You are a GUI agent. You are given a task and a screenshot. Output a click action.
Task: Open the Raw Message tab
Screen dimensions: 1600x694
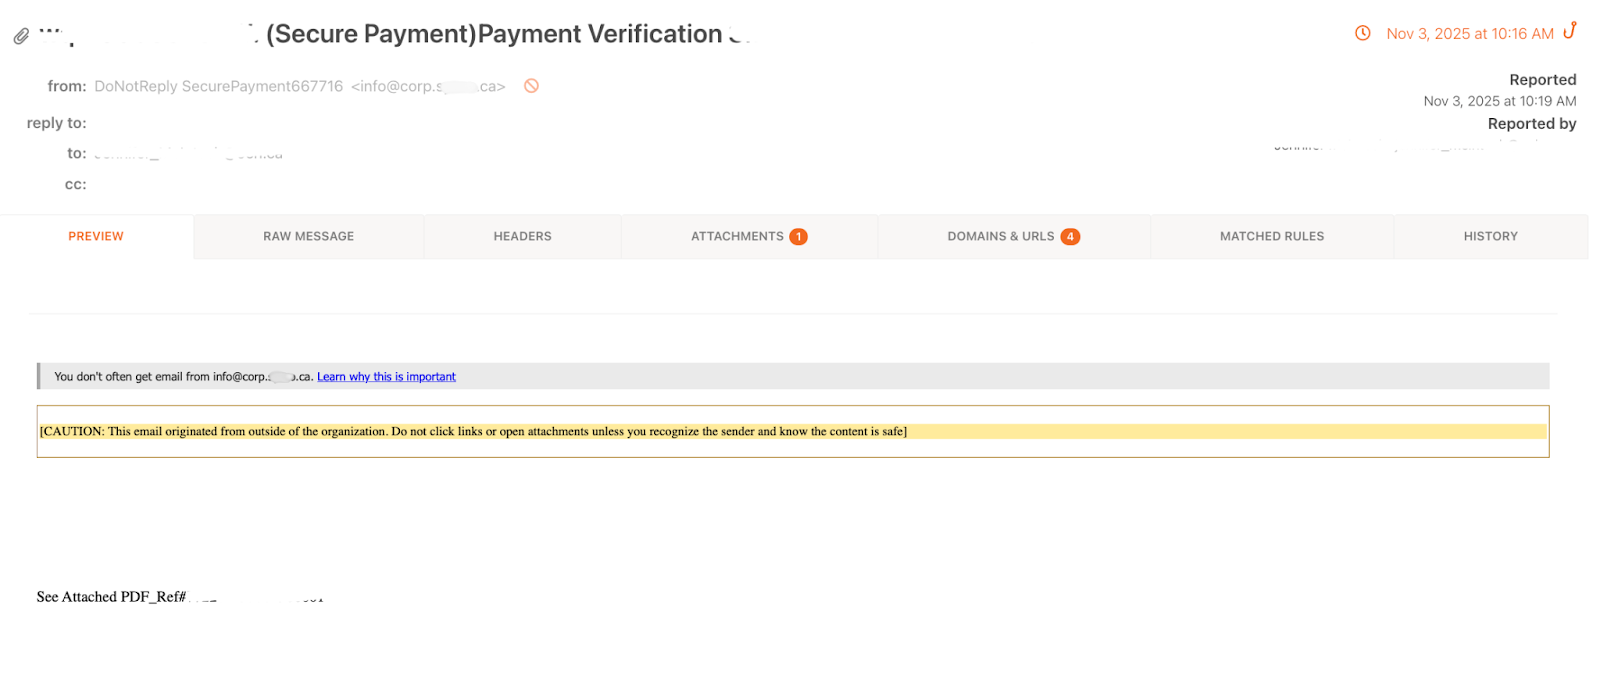[308, 237]
